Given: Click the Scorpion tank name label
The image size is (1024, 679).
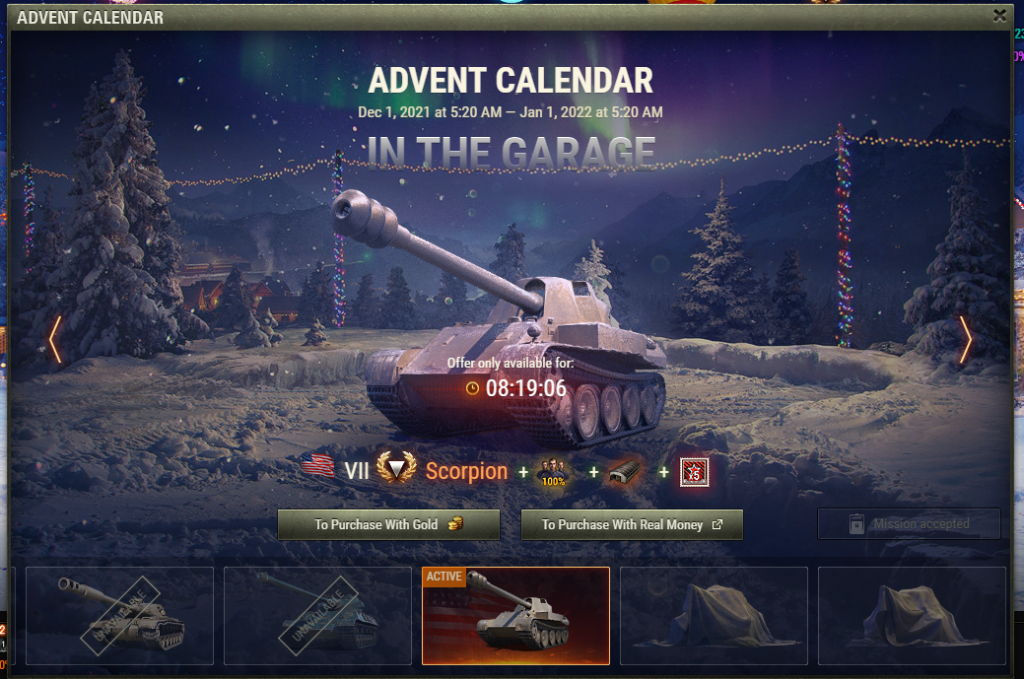Looking at the screenshot, I should [466, 471].
